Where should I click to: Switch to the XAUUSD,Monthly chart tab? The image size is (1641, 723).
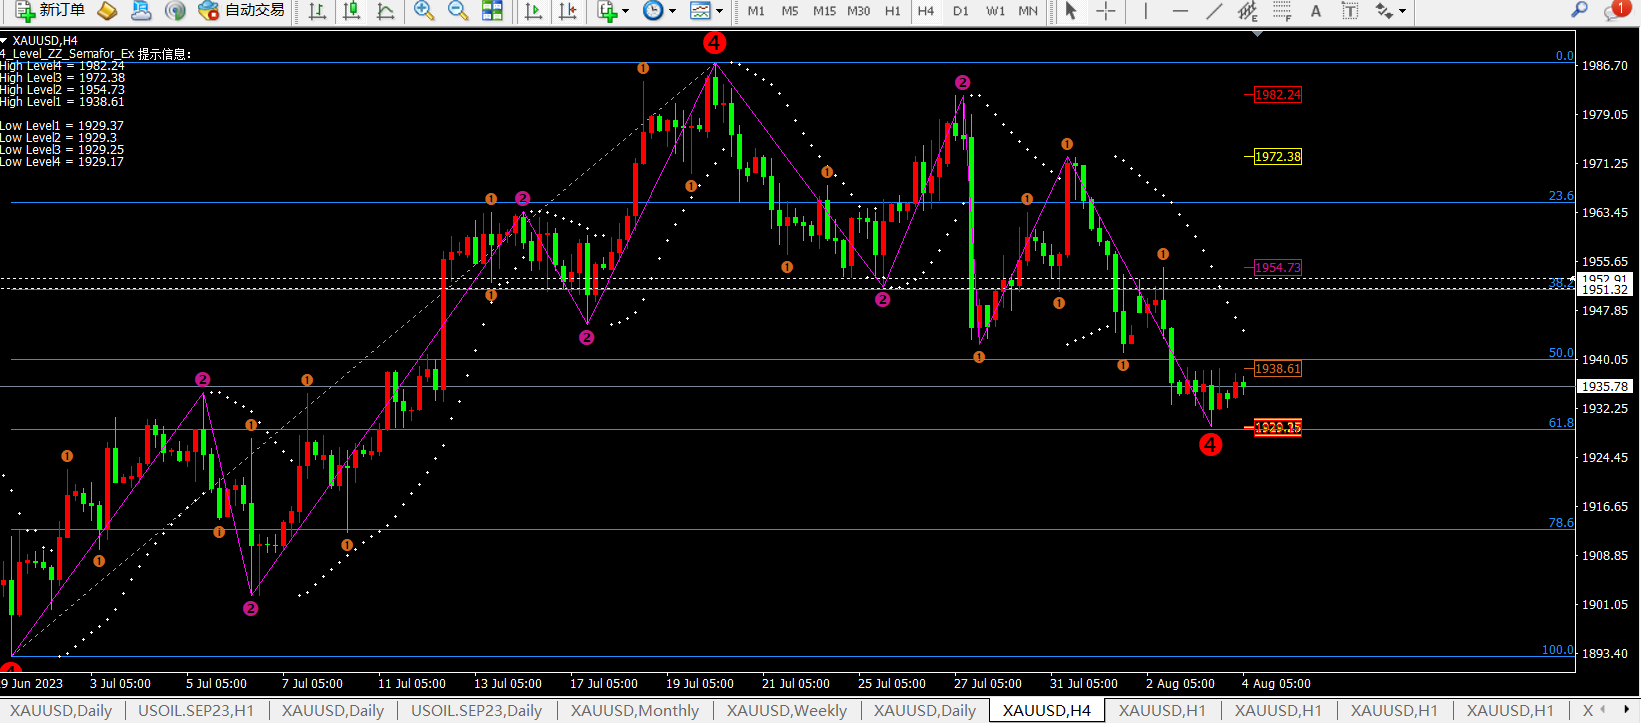(x=634, y=711)
